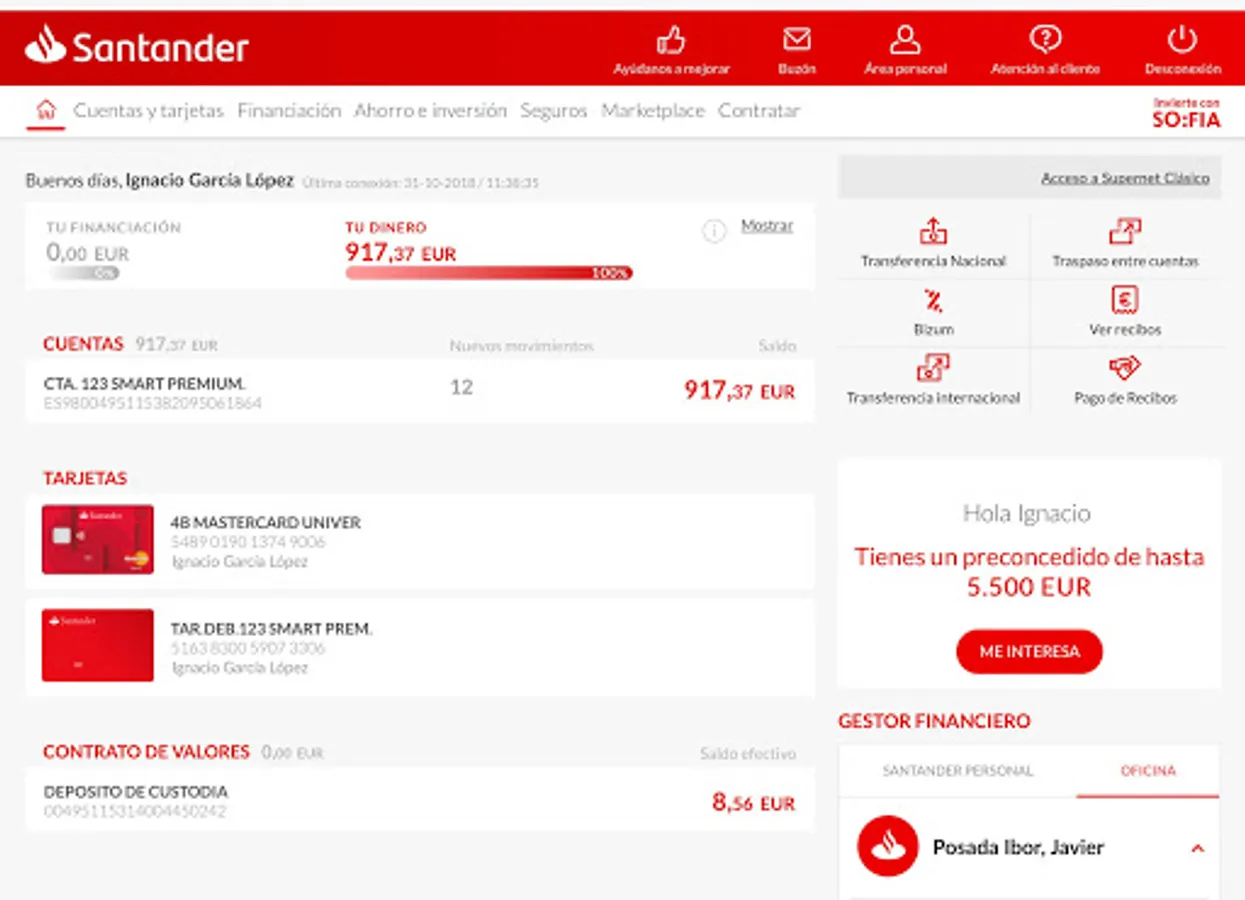Open the TAR.DEB.123 SMART PREM. card name

[271, 629]
